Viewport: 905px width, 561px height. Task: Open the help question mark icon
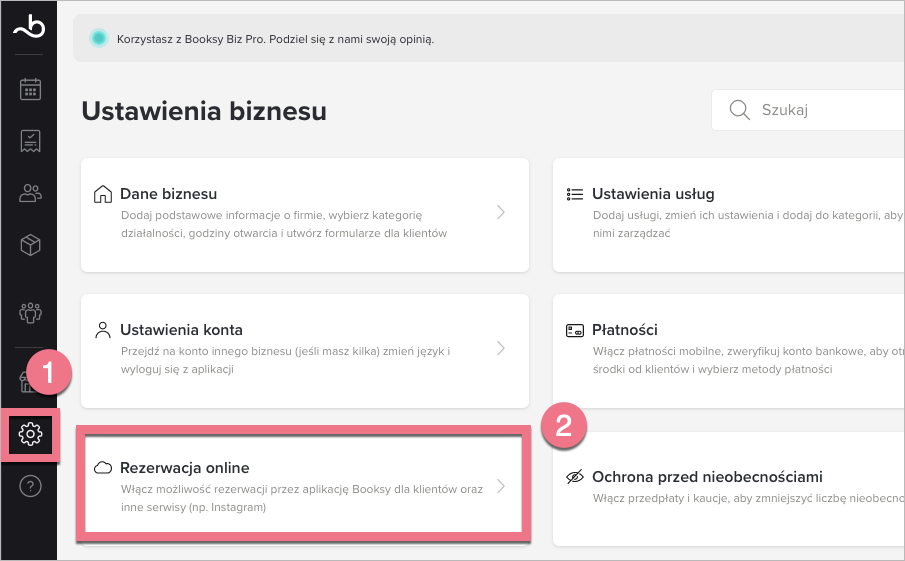click(30, 487)
